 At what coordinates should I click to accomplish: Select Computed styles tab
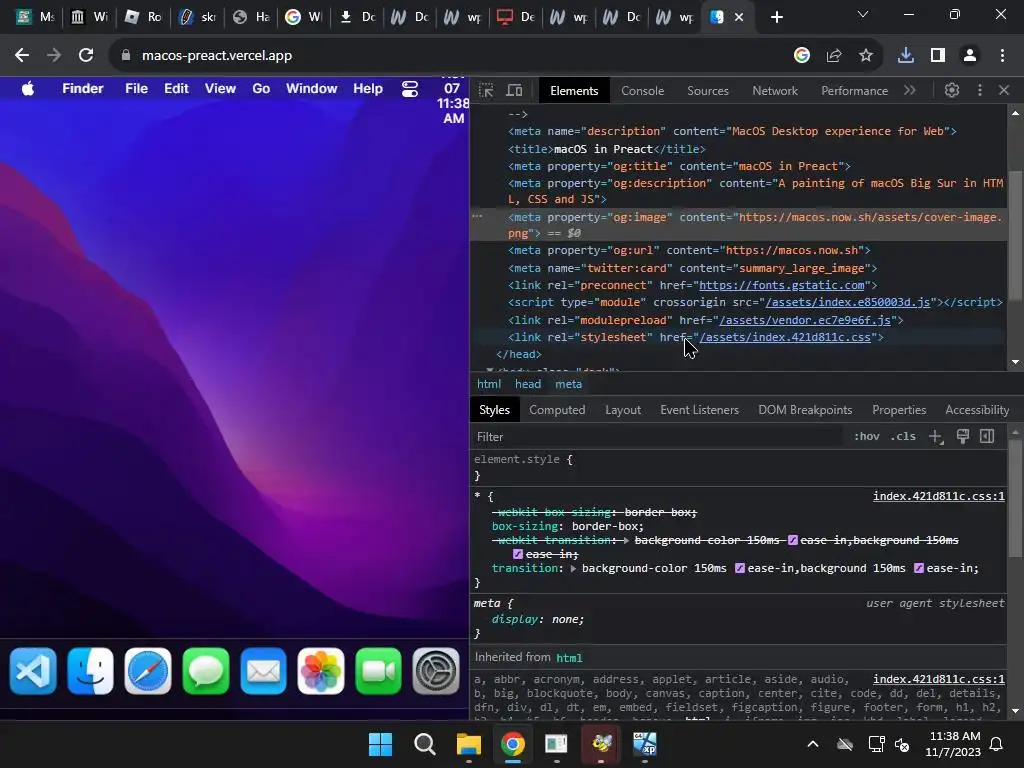pos(557,410)
